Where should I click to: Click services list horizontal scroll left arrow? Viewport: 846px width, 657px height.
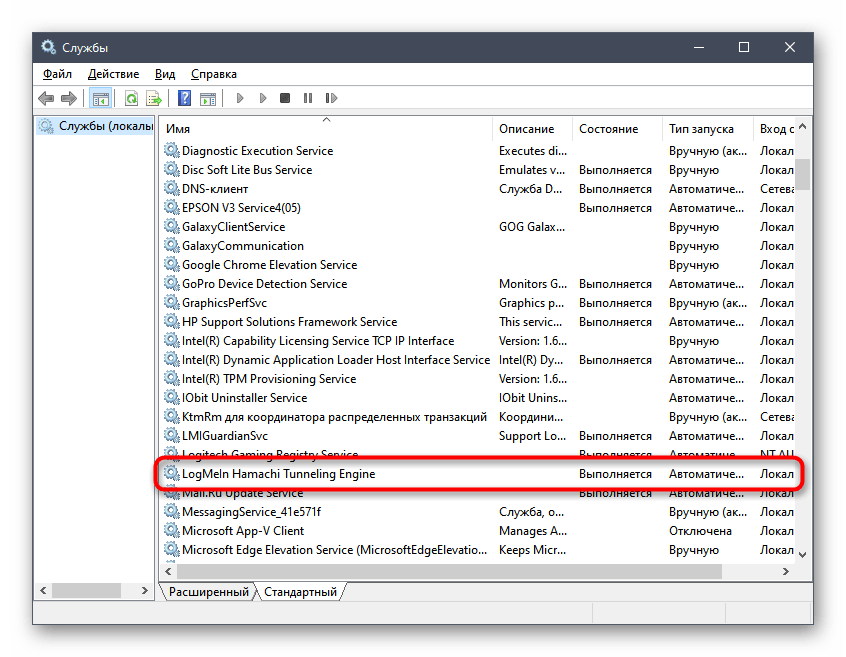click(168, 571)
